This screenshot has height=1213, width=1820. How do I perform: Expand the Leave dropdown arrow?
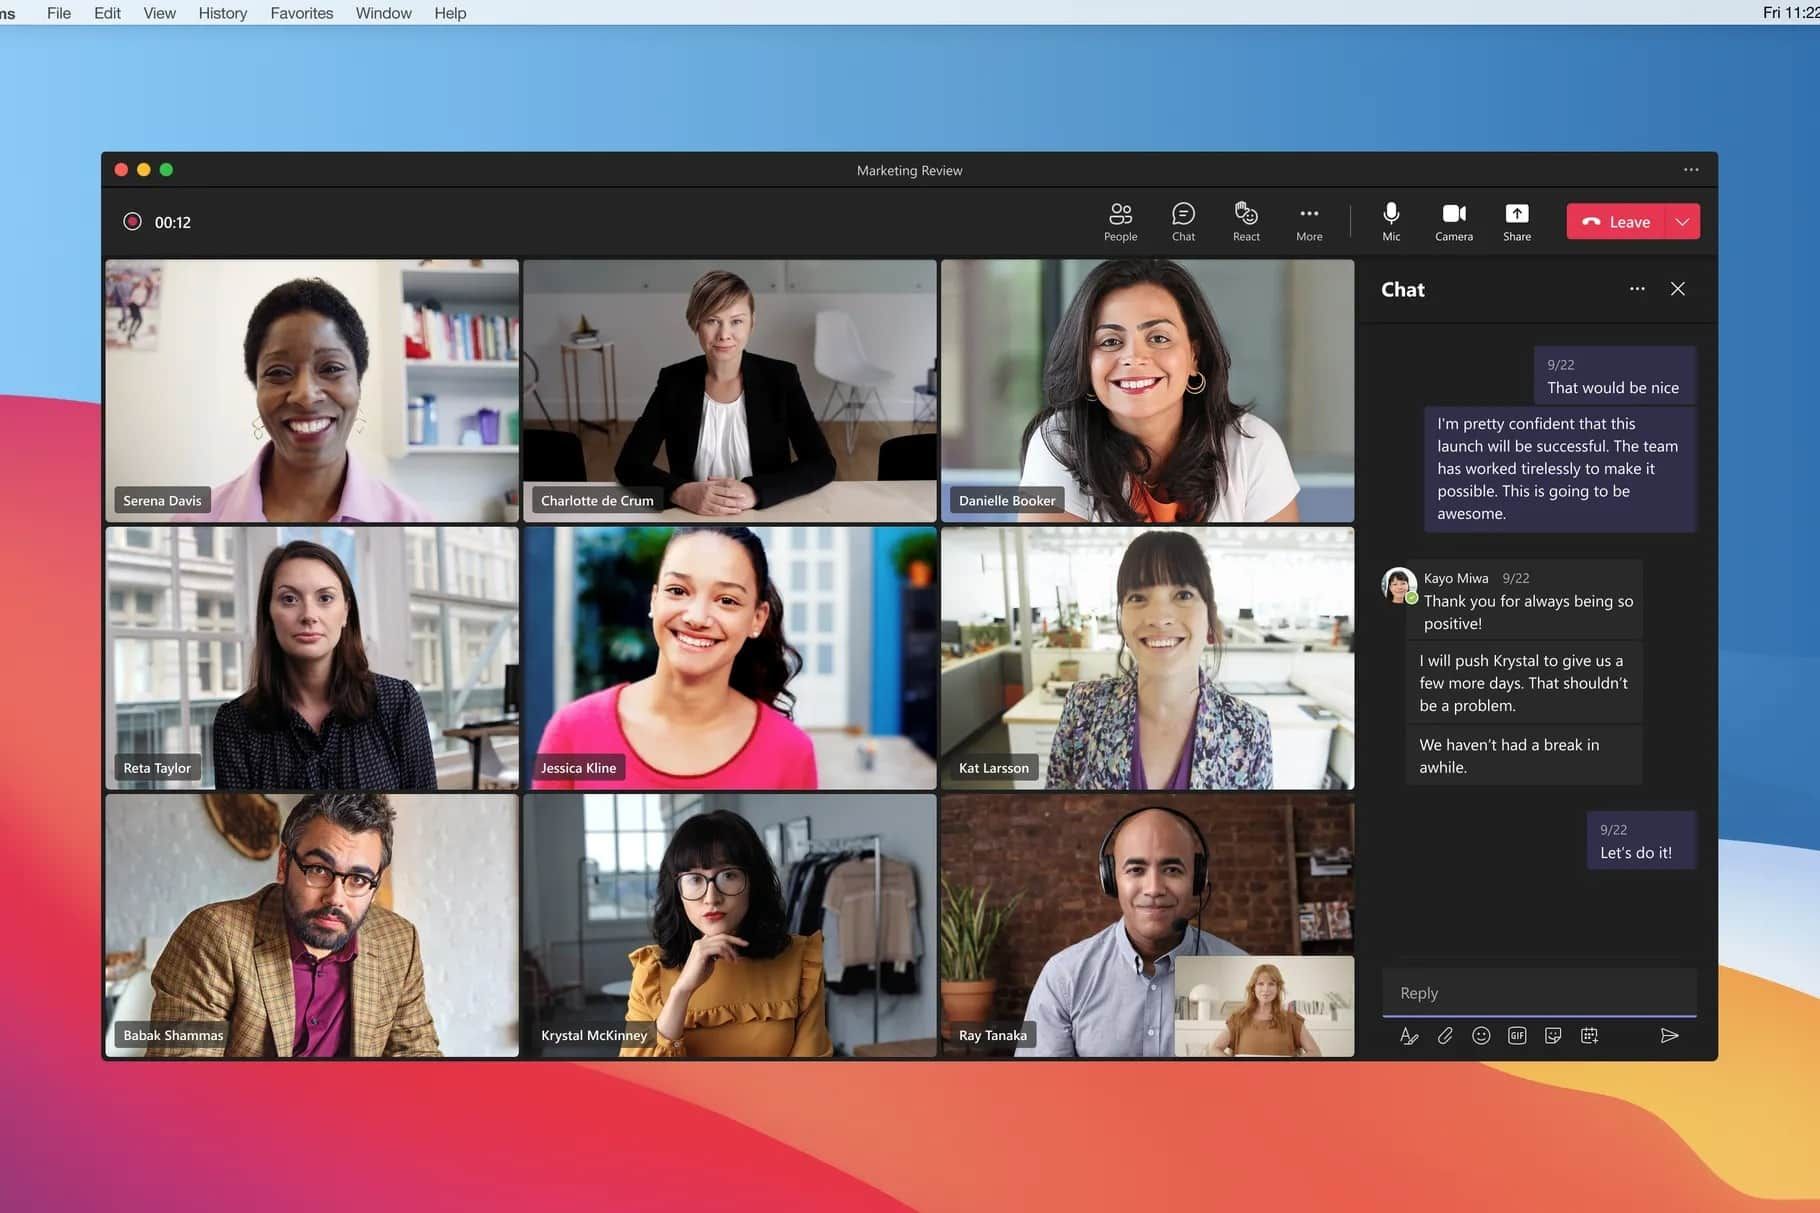pos(1683,221)
